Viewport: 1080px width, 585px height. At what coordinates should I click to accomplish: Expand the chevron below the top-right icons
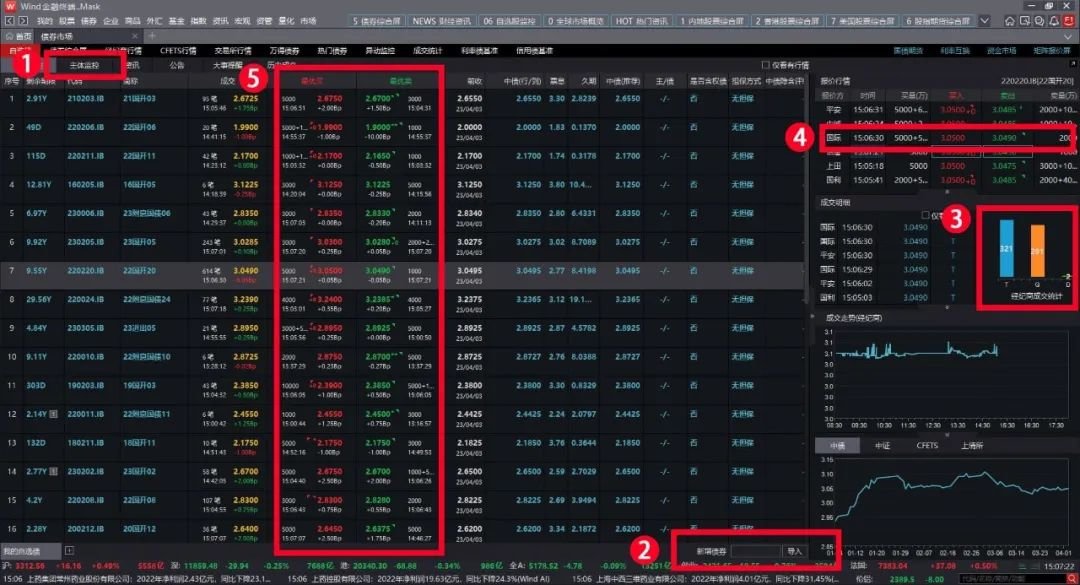pos(1068,37)
